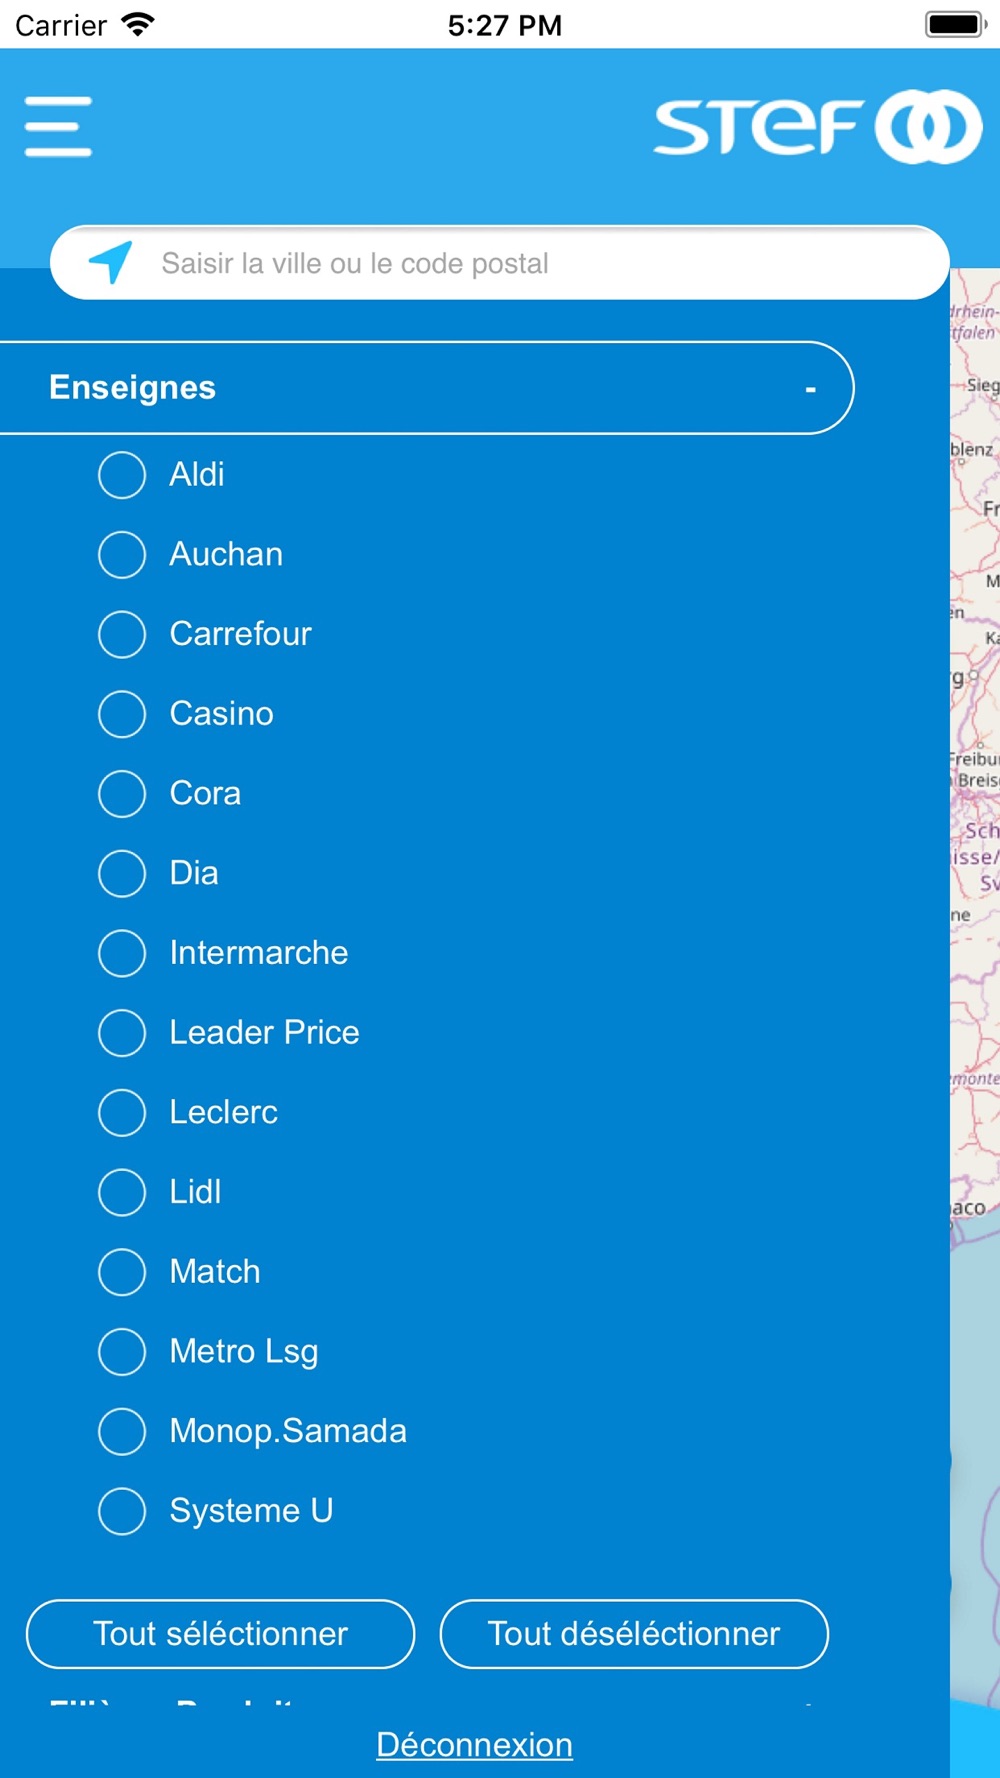The image size is (1000, 1778).
Task: Toggle the Leclerc brand filter
Action: pos(188,1112)
